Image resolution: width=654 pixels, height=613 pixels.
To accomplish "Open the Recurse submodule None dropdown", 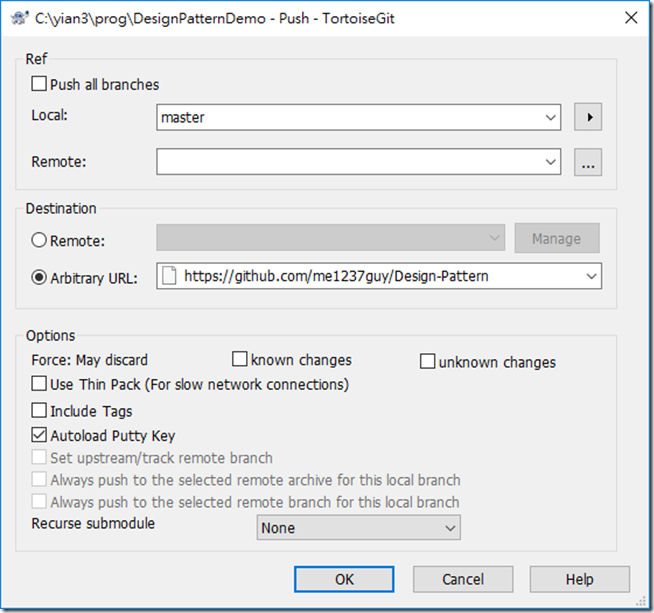I will point(359,528).
